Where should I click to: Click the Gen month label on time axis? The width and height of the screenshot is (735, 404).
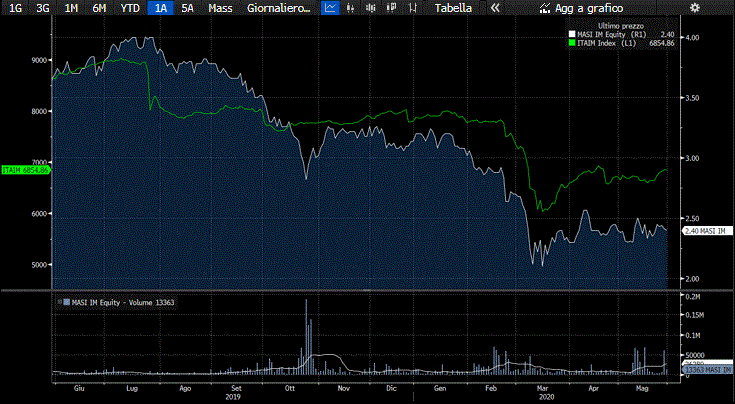coord(440,389)
